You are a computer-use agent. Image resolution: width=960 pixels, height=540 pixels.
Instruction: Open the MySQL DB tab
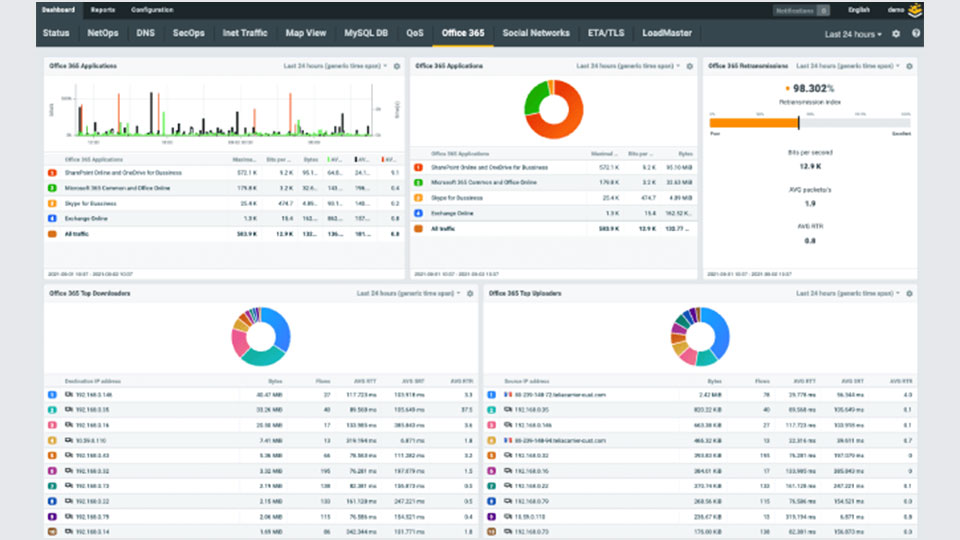point(366,33)
